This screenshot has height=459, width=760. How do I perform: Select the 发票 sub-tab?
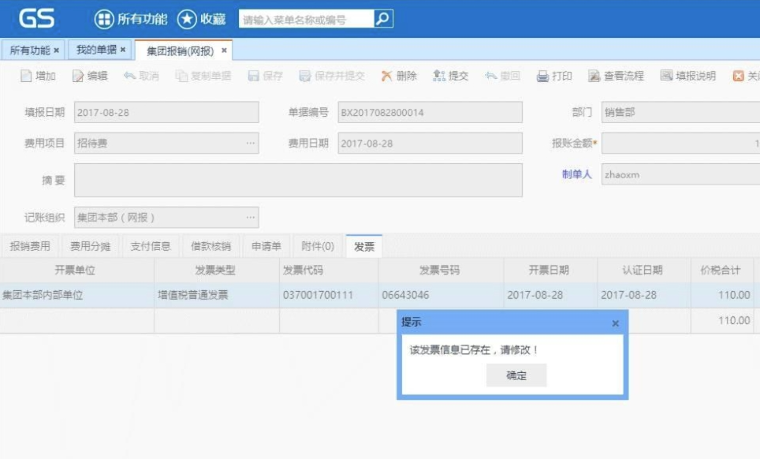tap(364, 246)
